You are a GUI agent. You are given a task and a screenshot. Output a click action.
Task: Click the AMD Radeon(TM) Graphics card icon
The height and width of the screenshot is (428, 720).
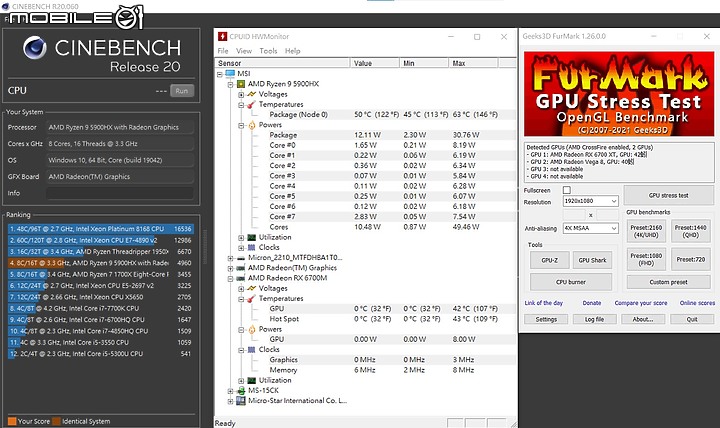coord(241,268)
